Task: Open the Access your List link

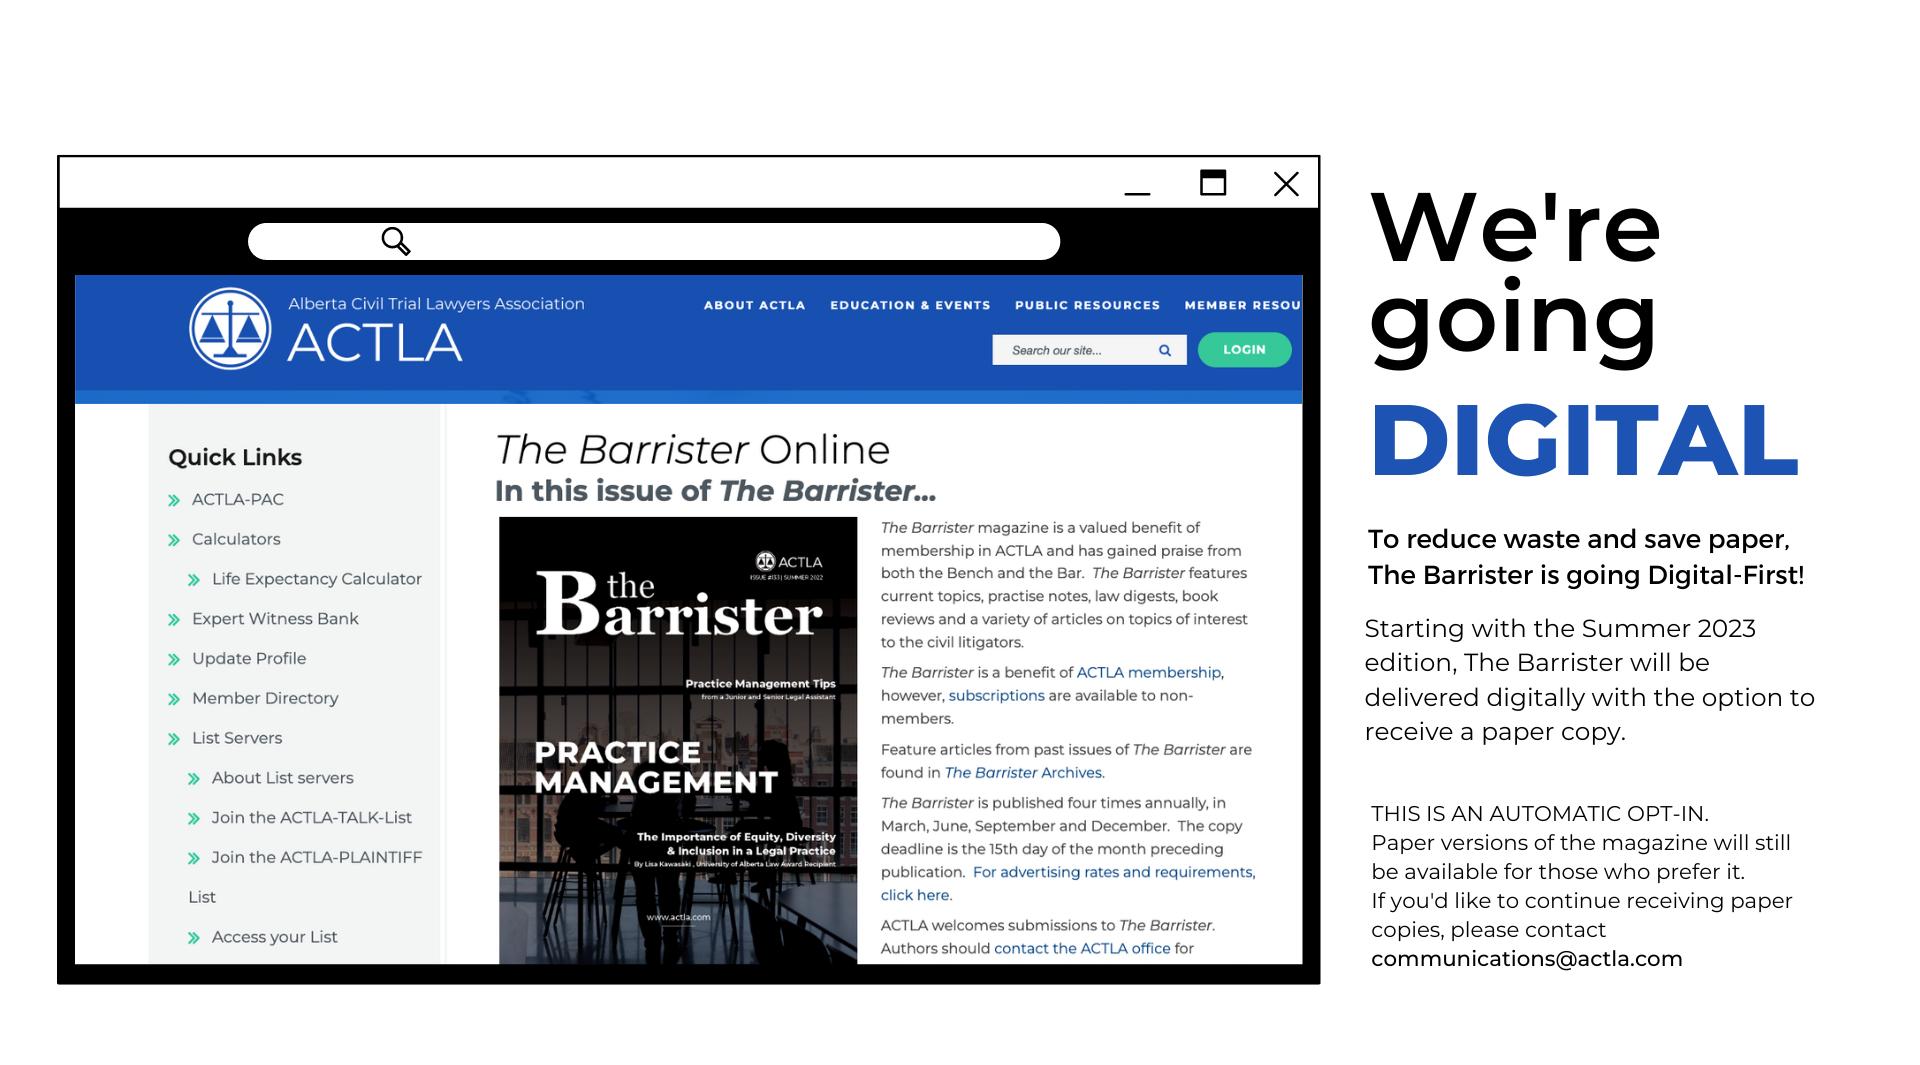Action: 275,937
